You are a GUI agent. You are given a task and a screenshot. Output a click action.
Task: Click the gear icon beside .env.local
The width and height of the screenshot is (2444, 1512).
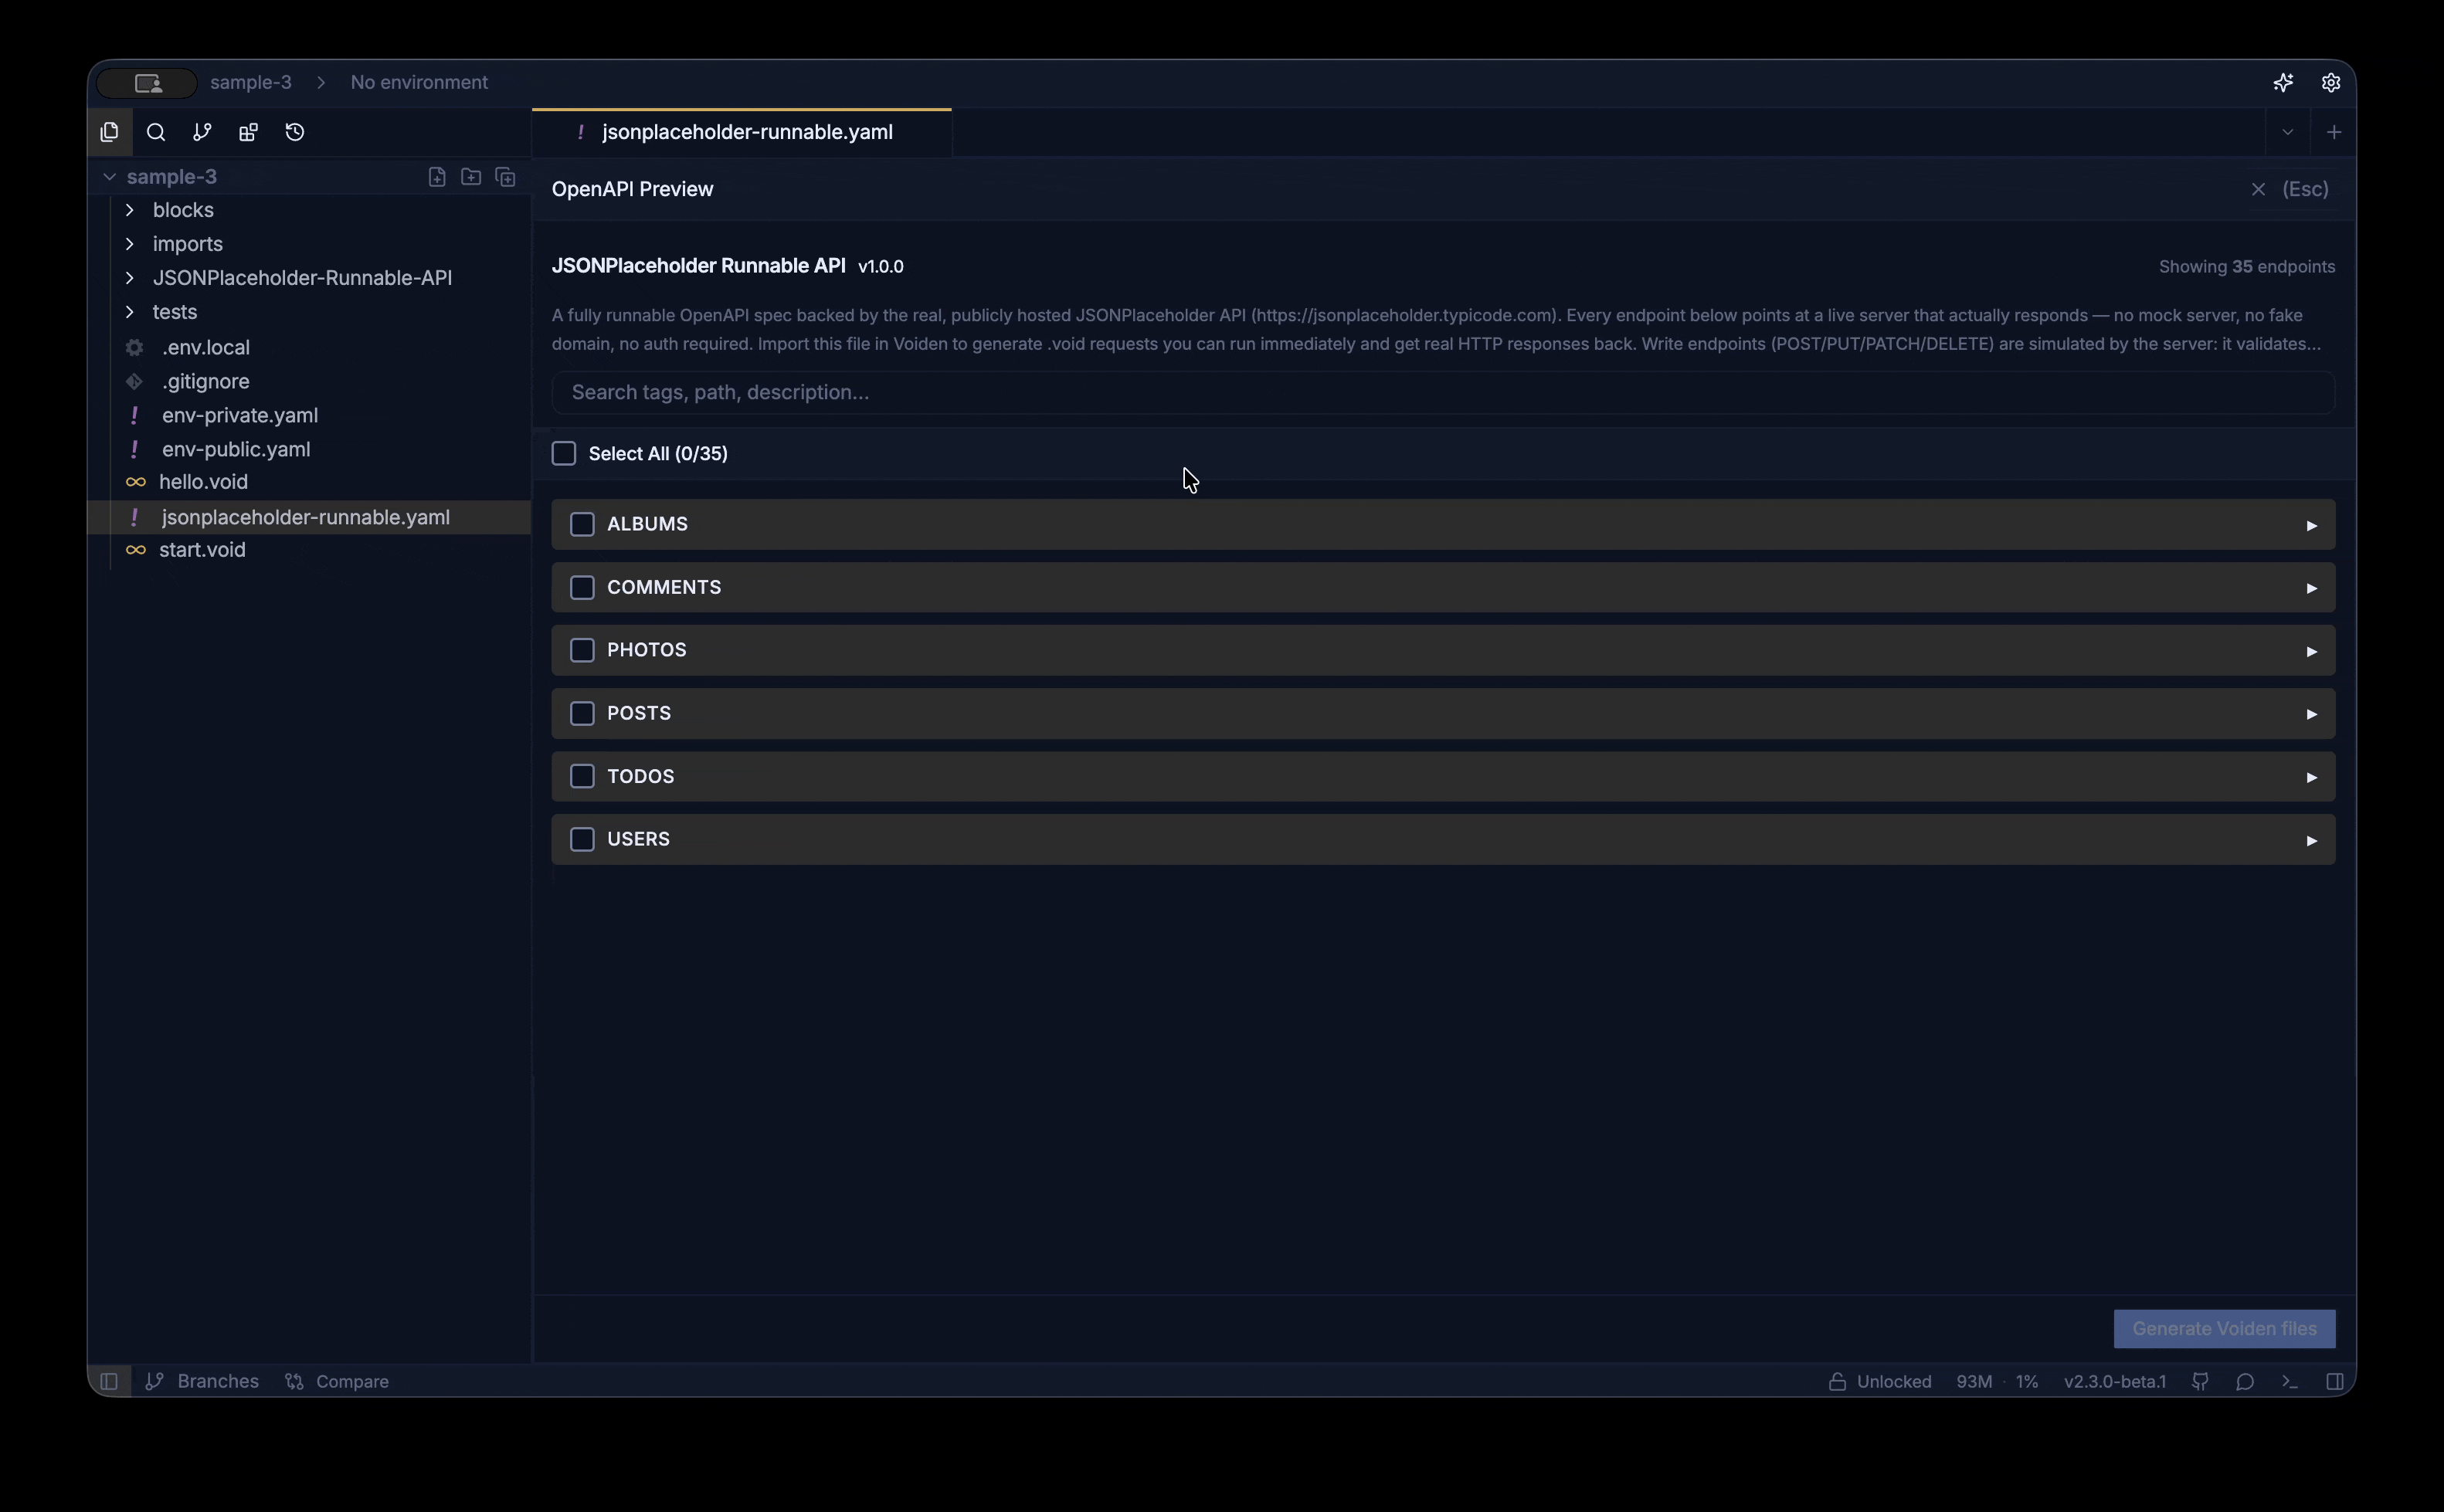click(x=134, y=347)
